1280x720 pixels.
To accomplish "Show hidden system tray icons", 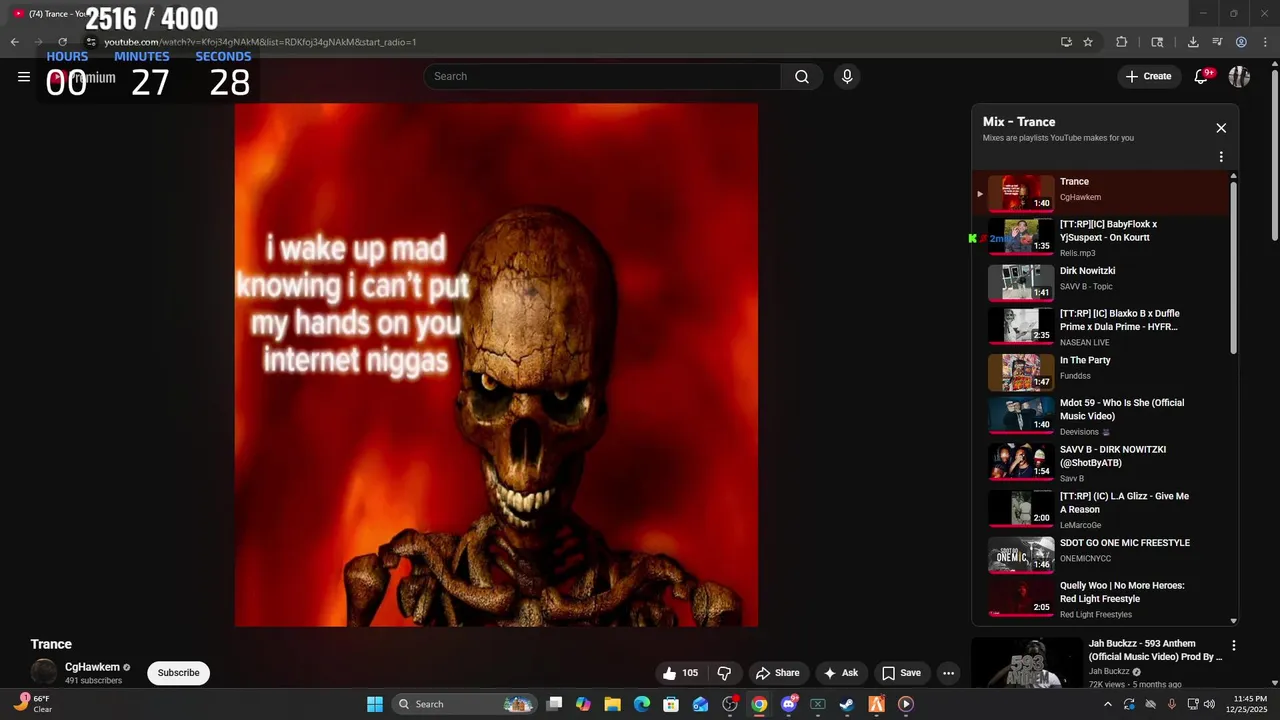I will 1107,704.
